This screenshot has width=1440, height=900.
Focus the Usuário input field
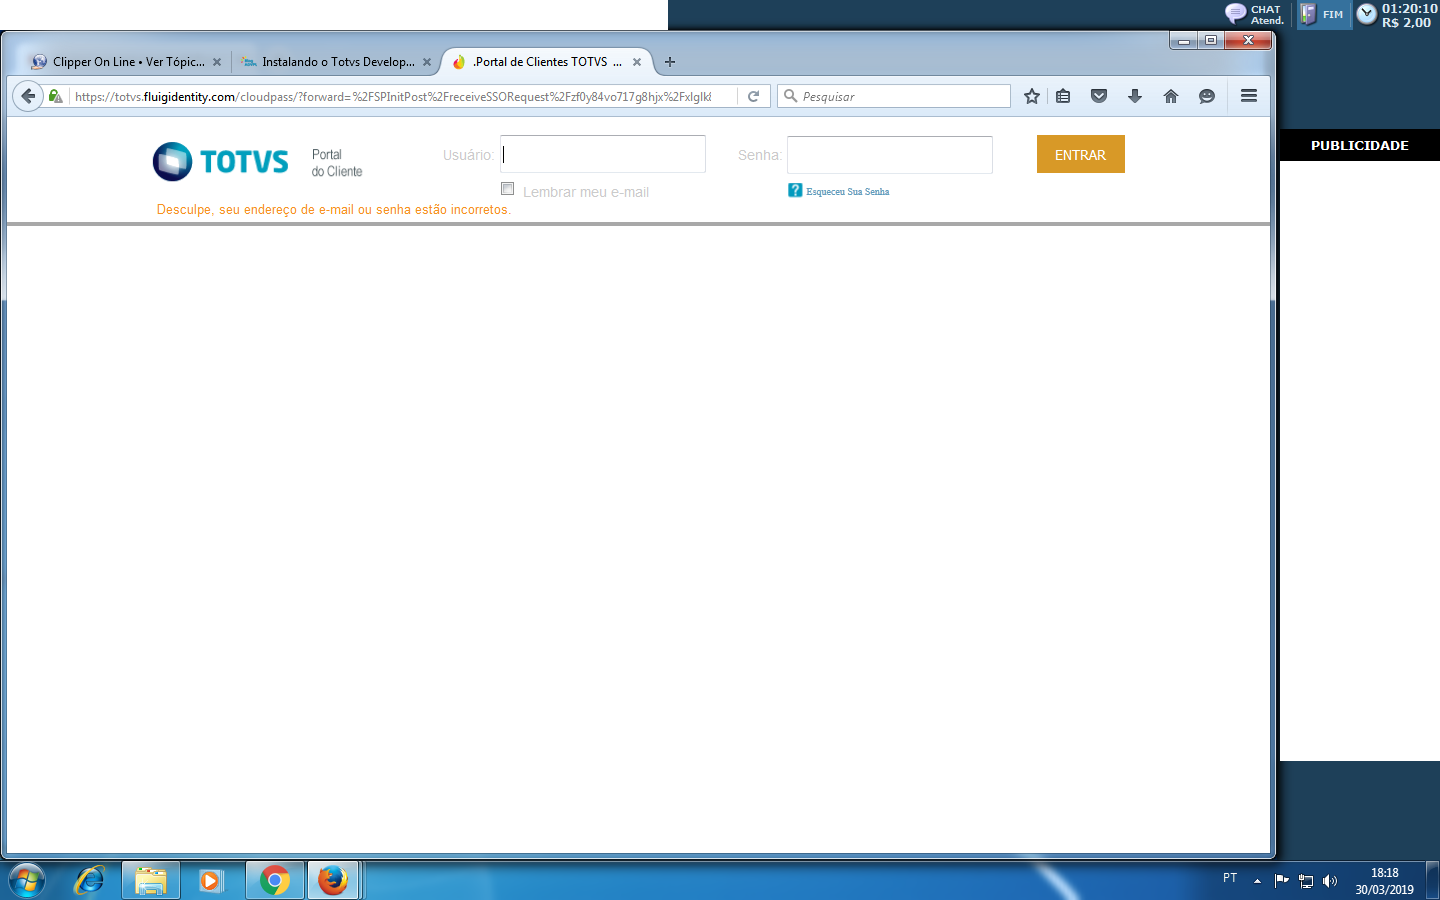click(x=603, y=154)
